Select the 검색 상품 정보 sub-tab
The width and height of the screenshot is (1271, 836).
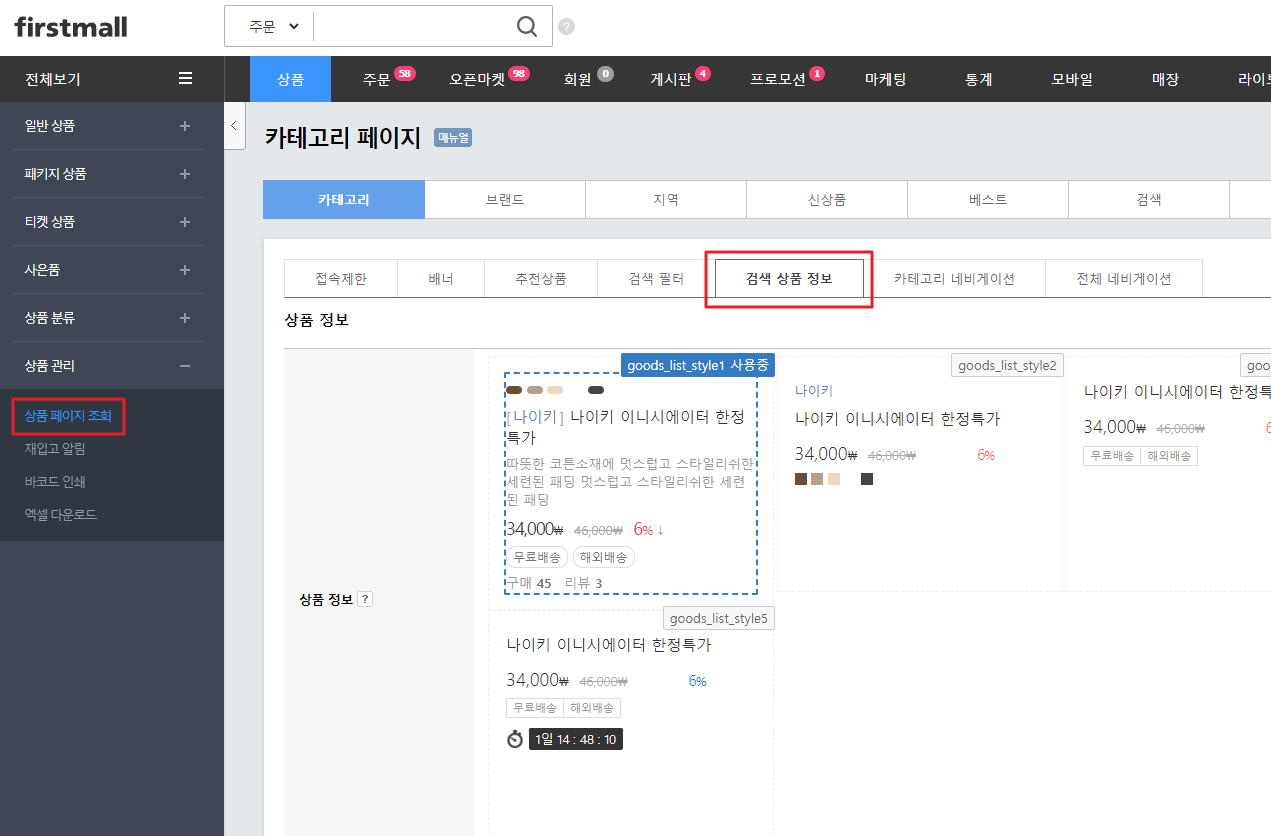pyautogui.click(x=789, y=279)
